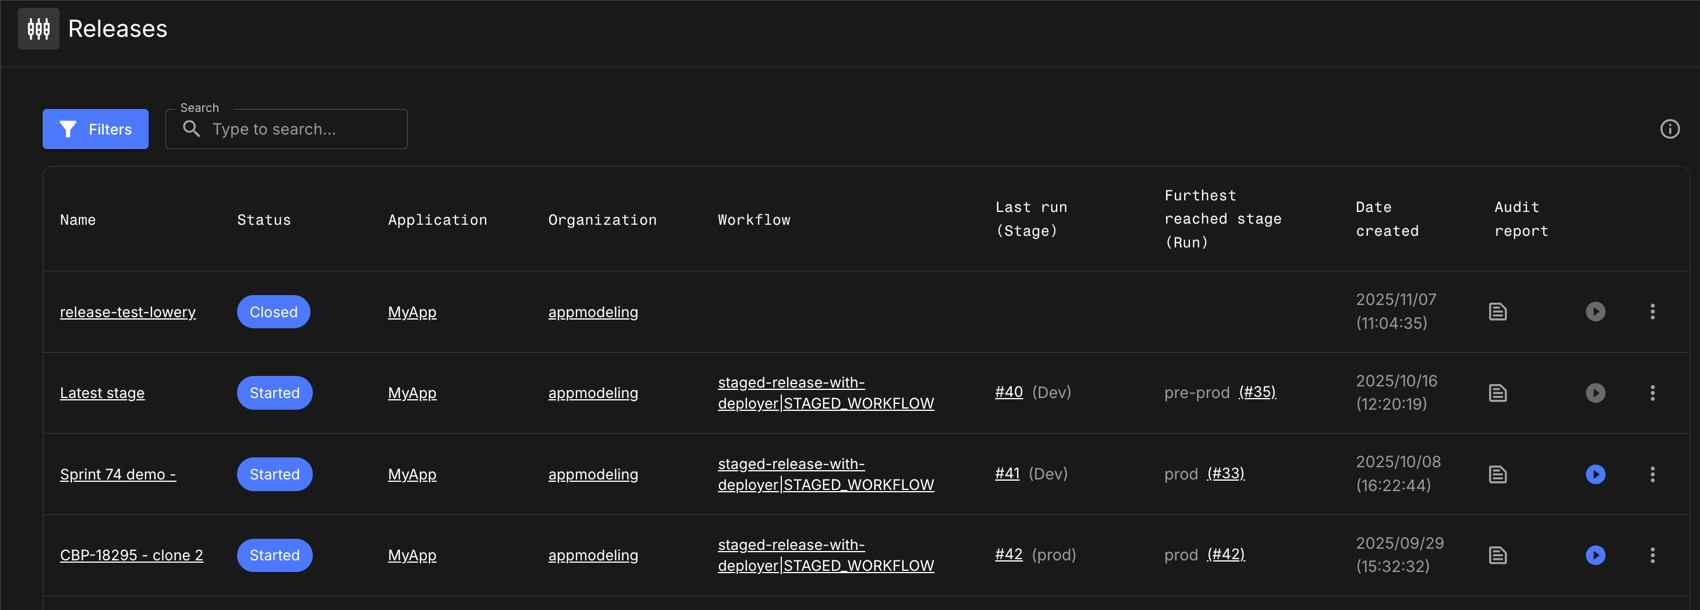View audit report for release-test-lowery
The width and height of the screenshot is (1700, 610).
pos(1497,311)
